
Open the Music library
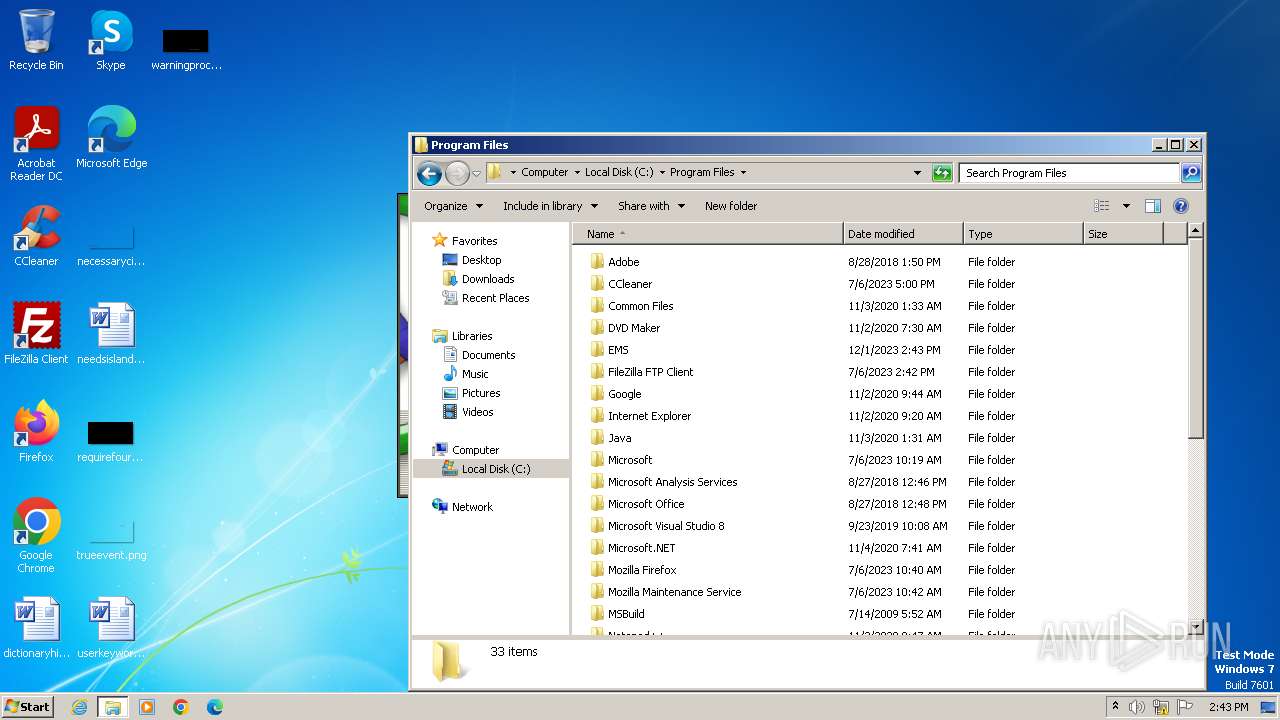(475, 374)
